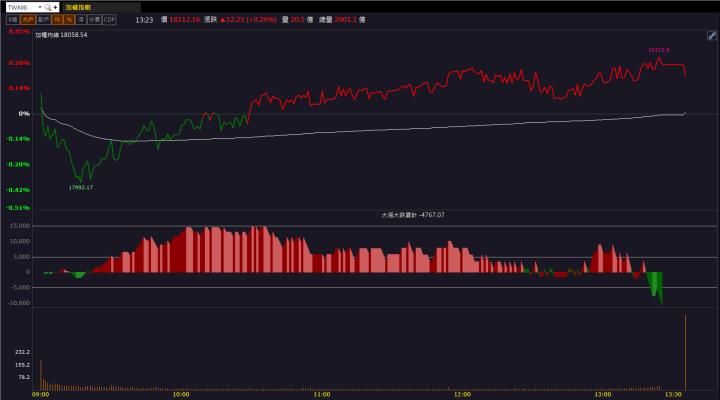Viewport: 720px width, 400px height.
Task: Click the 加權均線 18058.54 legend label
Action: tap(62, 34)
